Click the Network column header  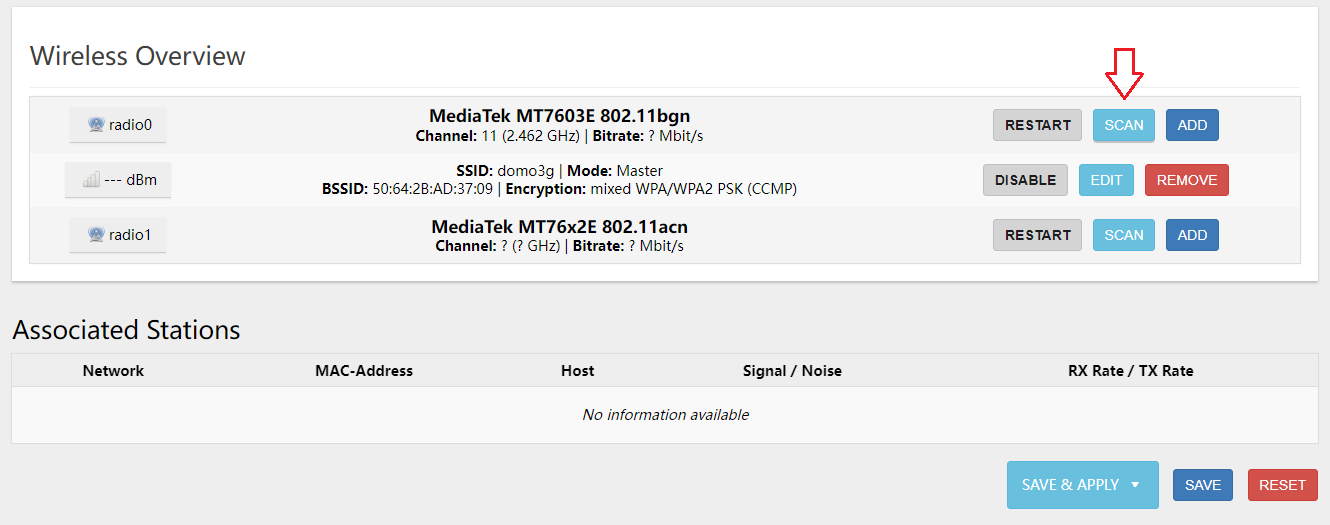click(x=113, y=370)
